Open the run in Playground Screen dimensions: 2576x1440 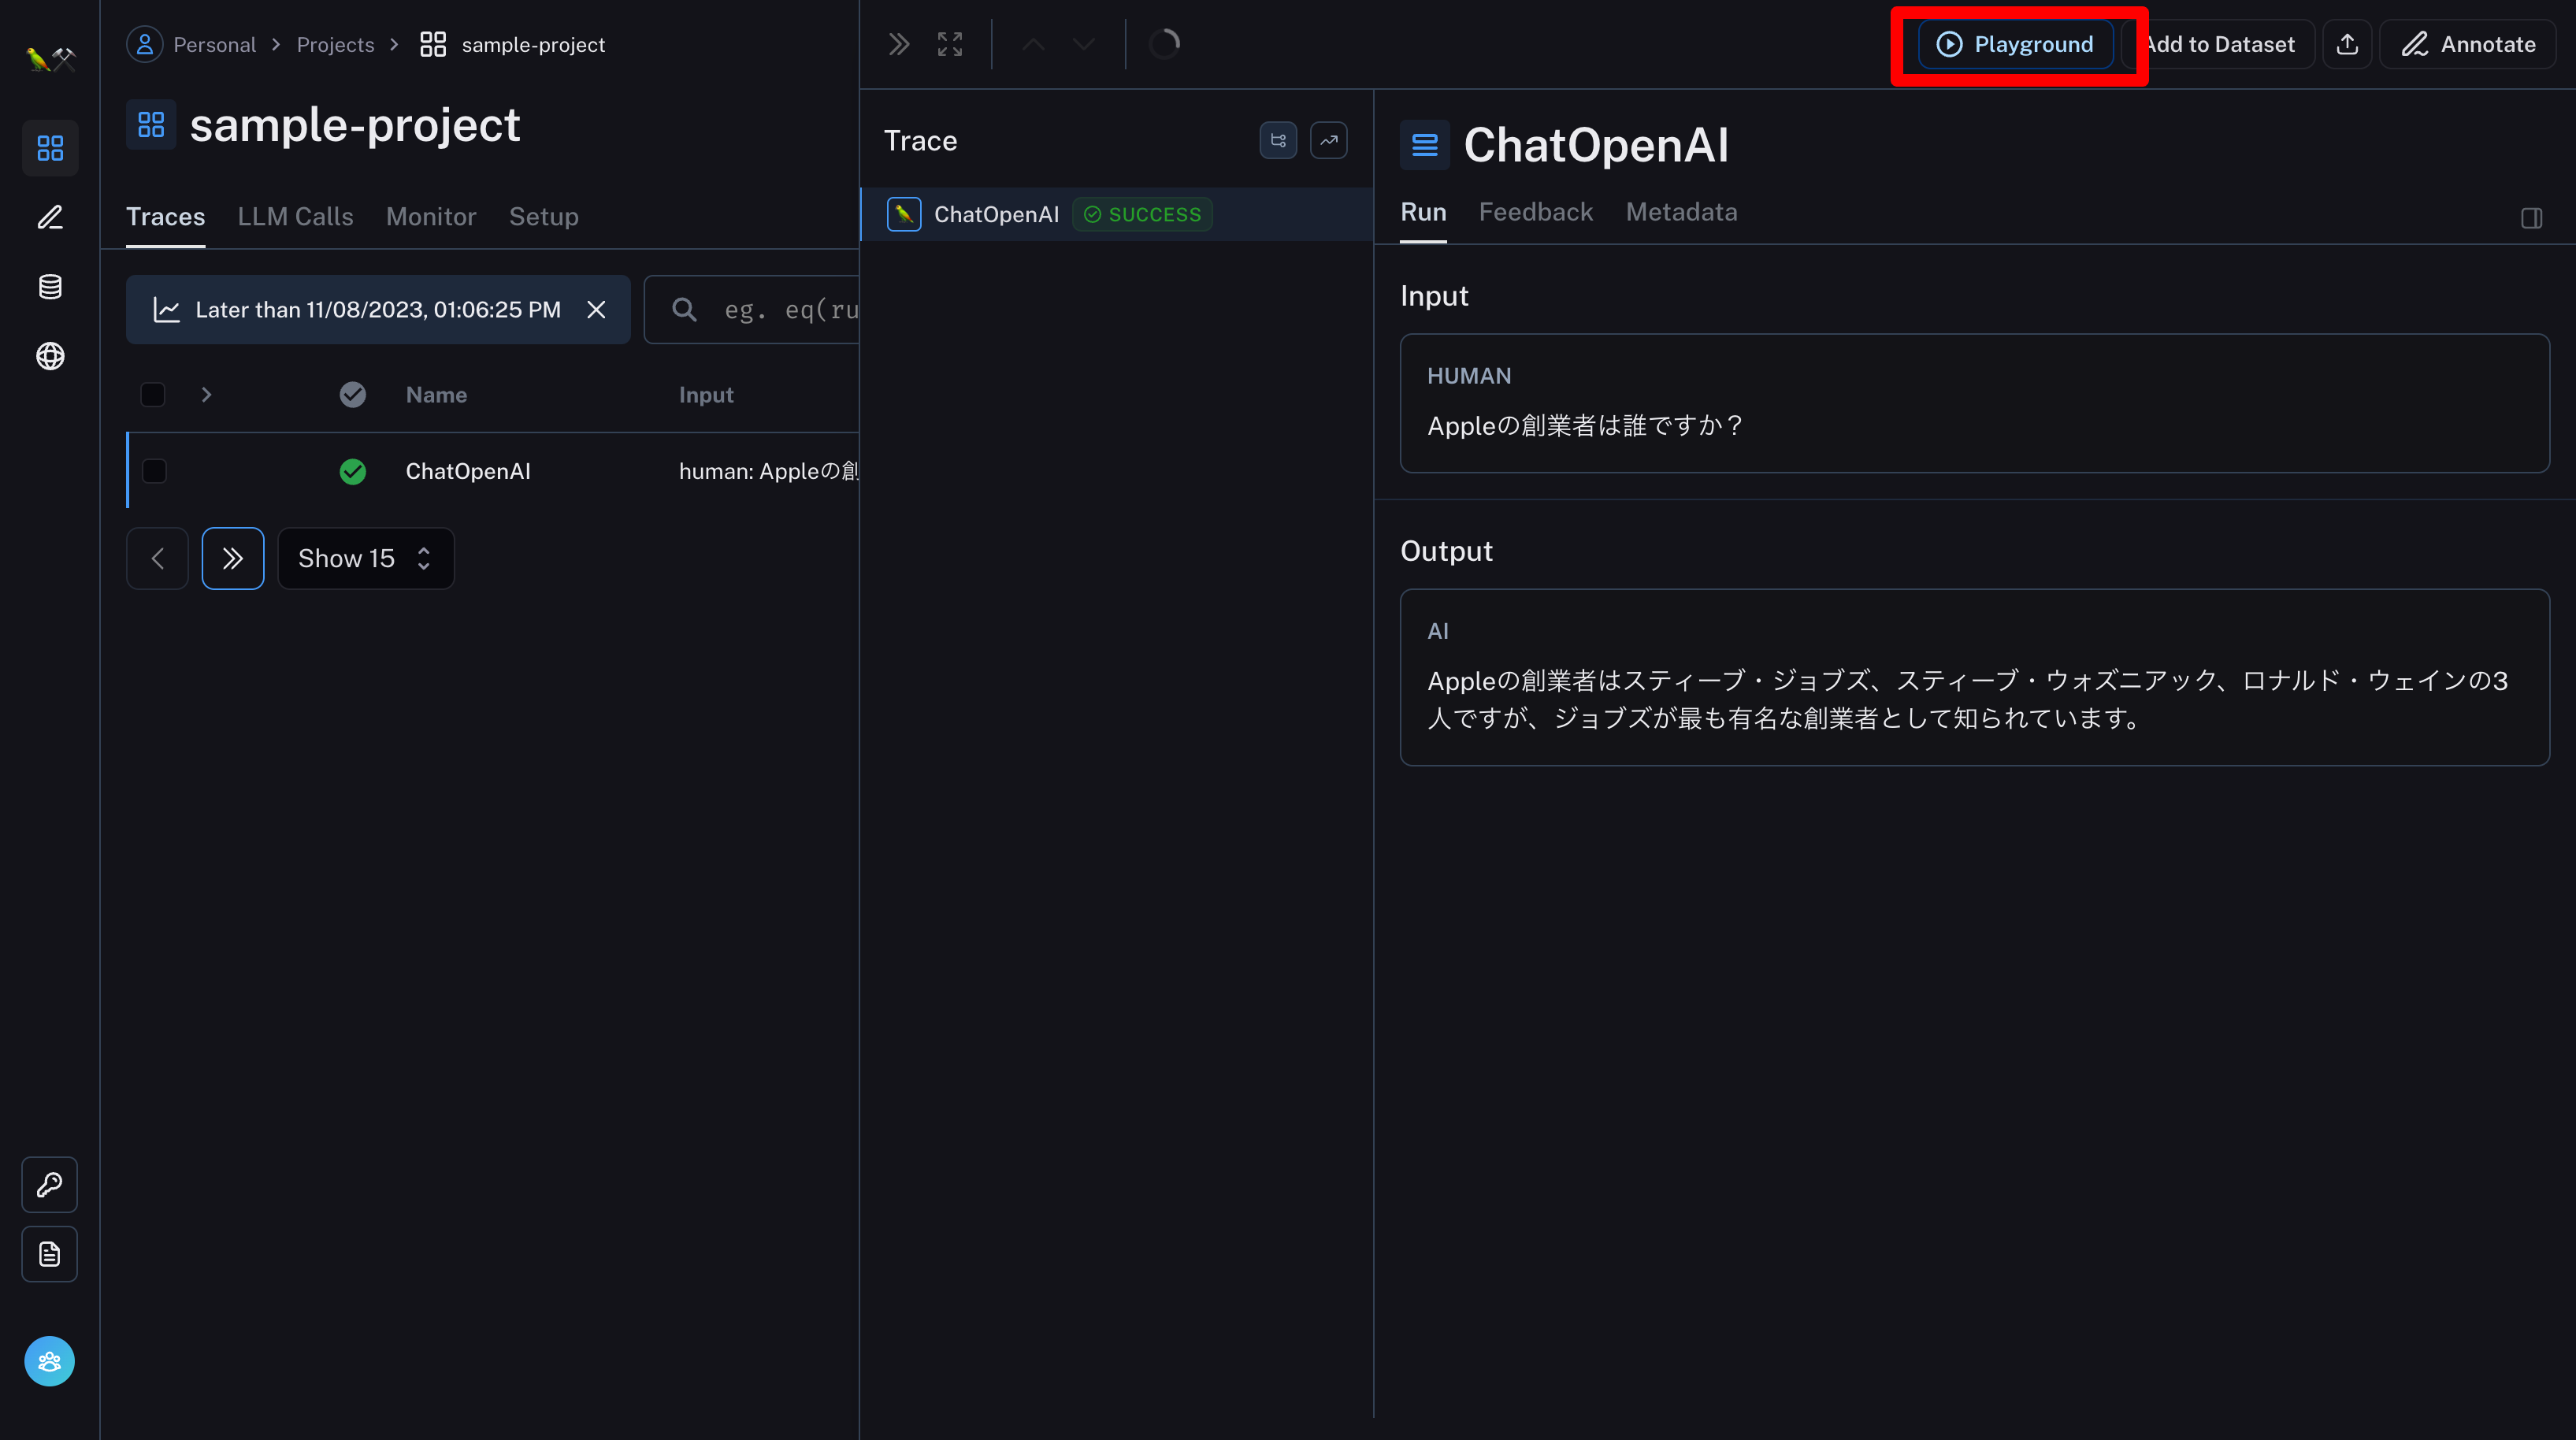[x=2015, y=44]
